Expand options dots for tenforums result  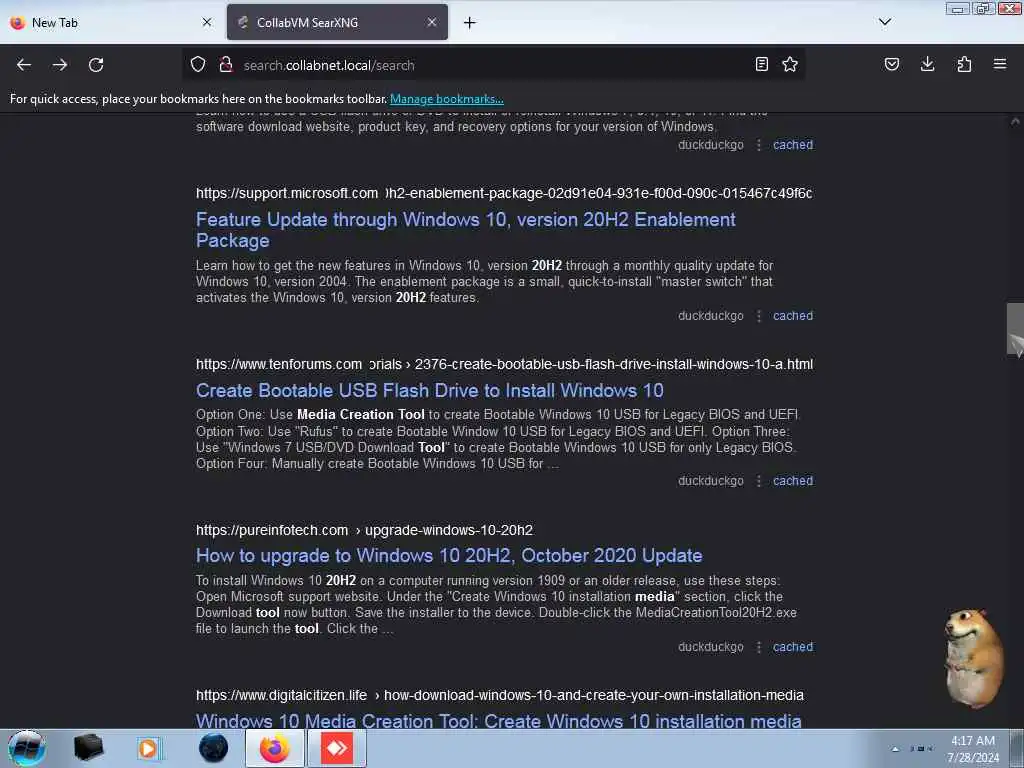coord(759,481)
